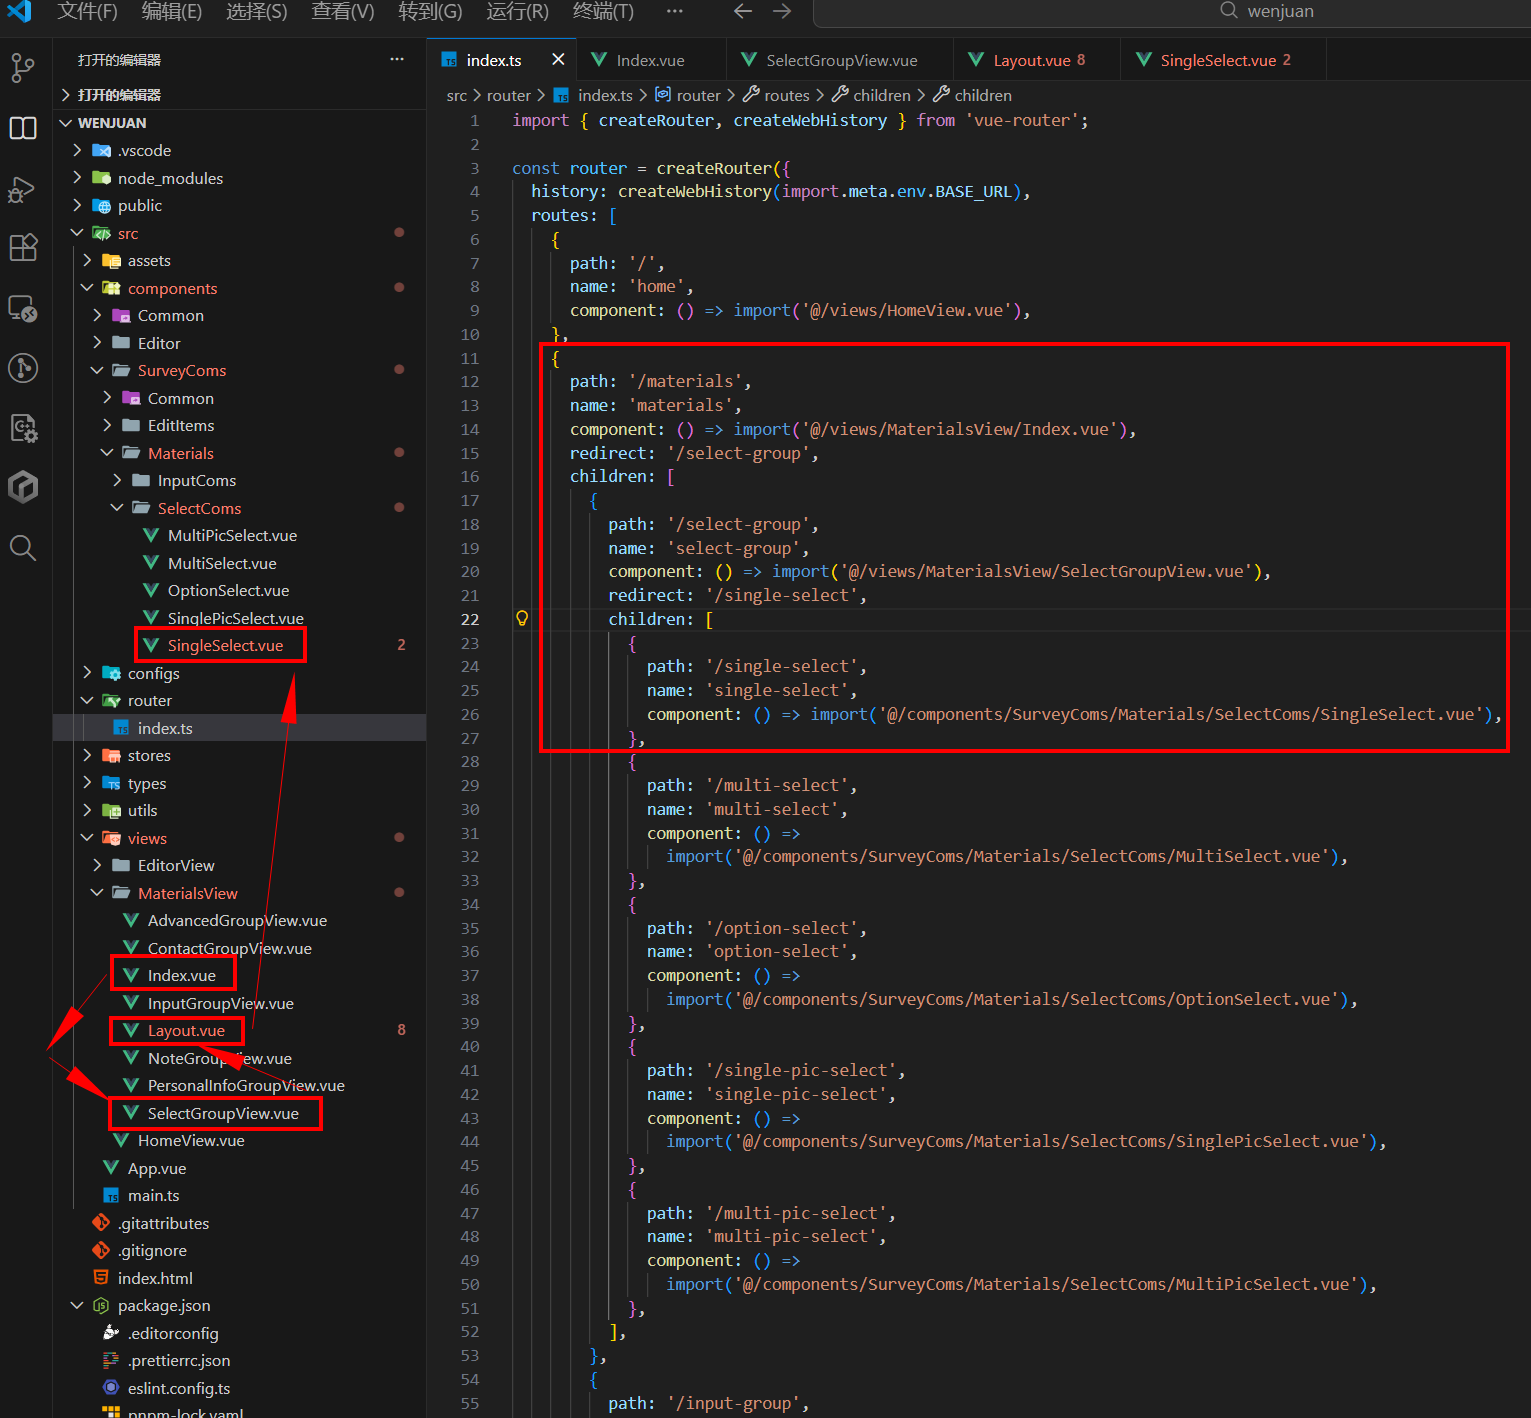
Task: Open the .gitignore file
Action: [x=240, y=1250]
